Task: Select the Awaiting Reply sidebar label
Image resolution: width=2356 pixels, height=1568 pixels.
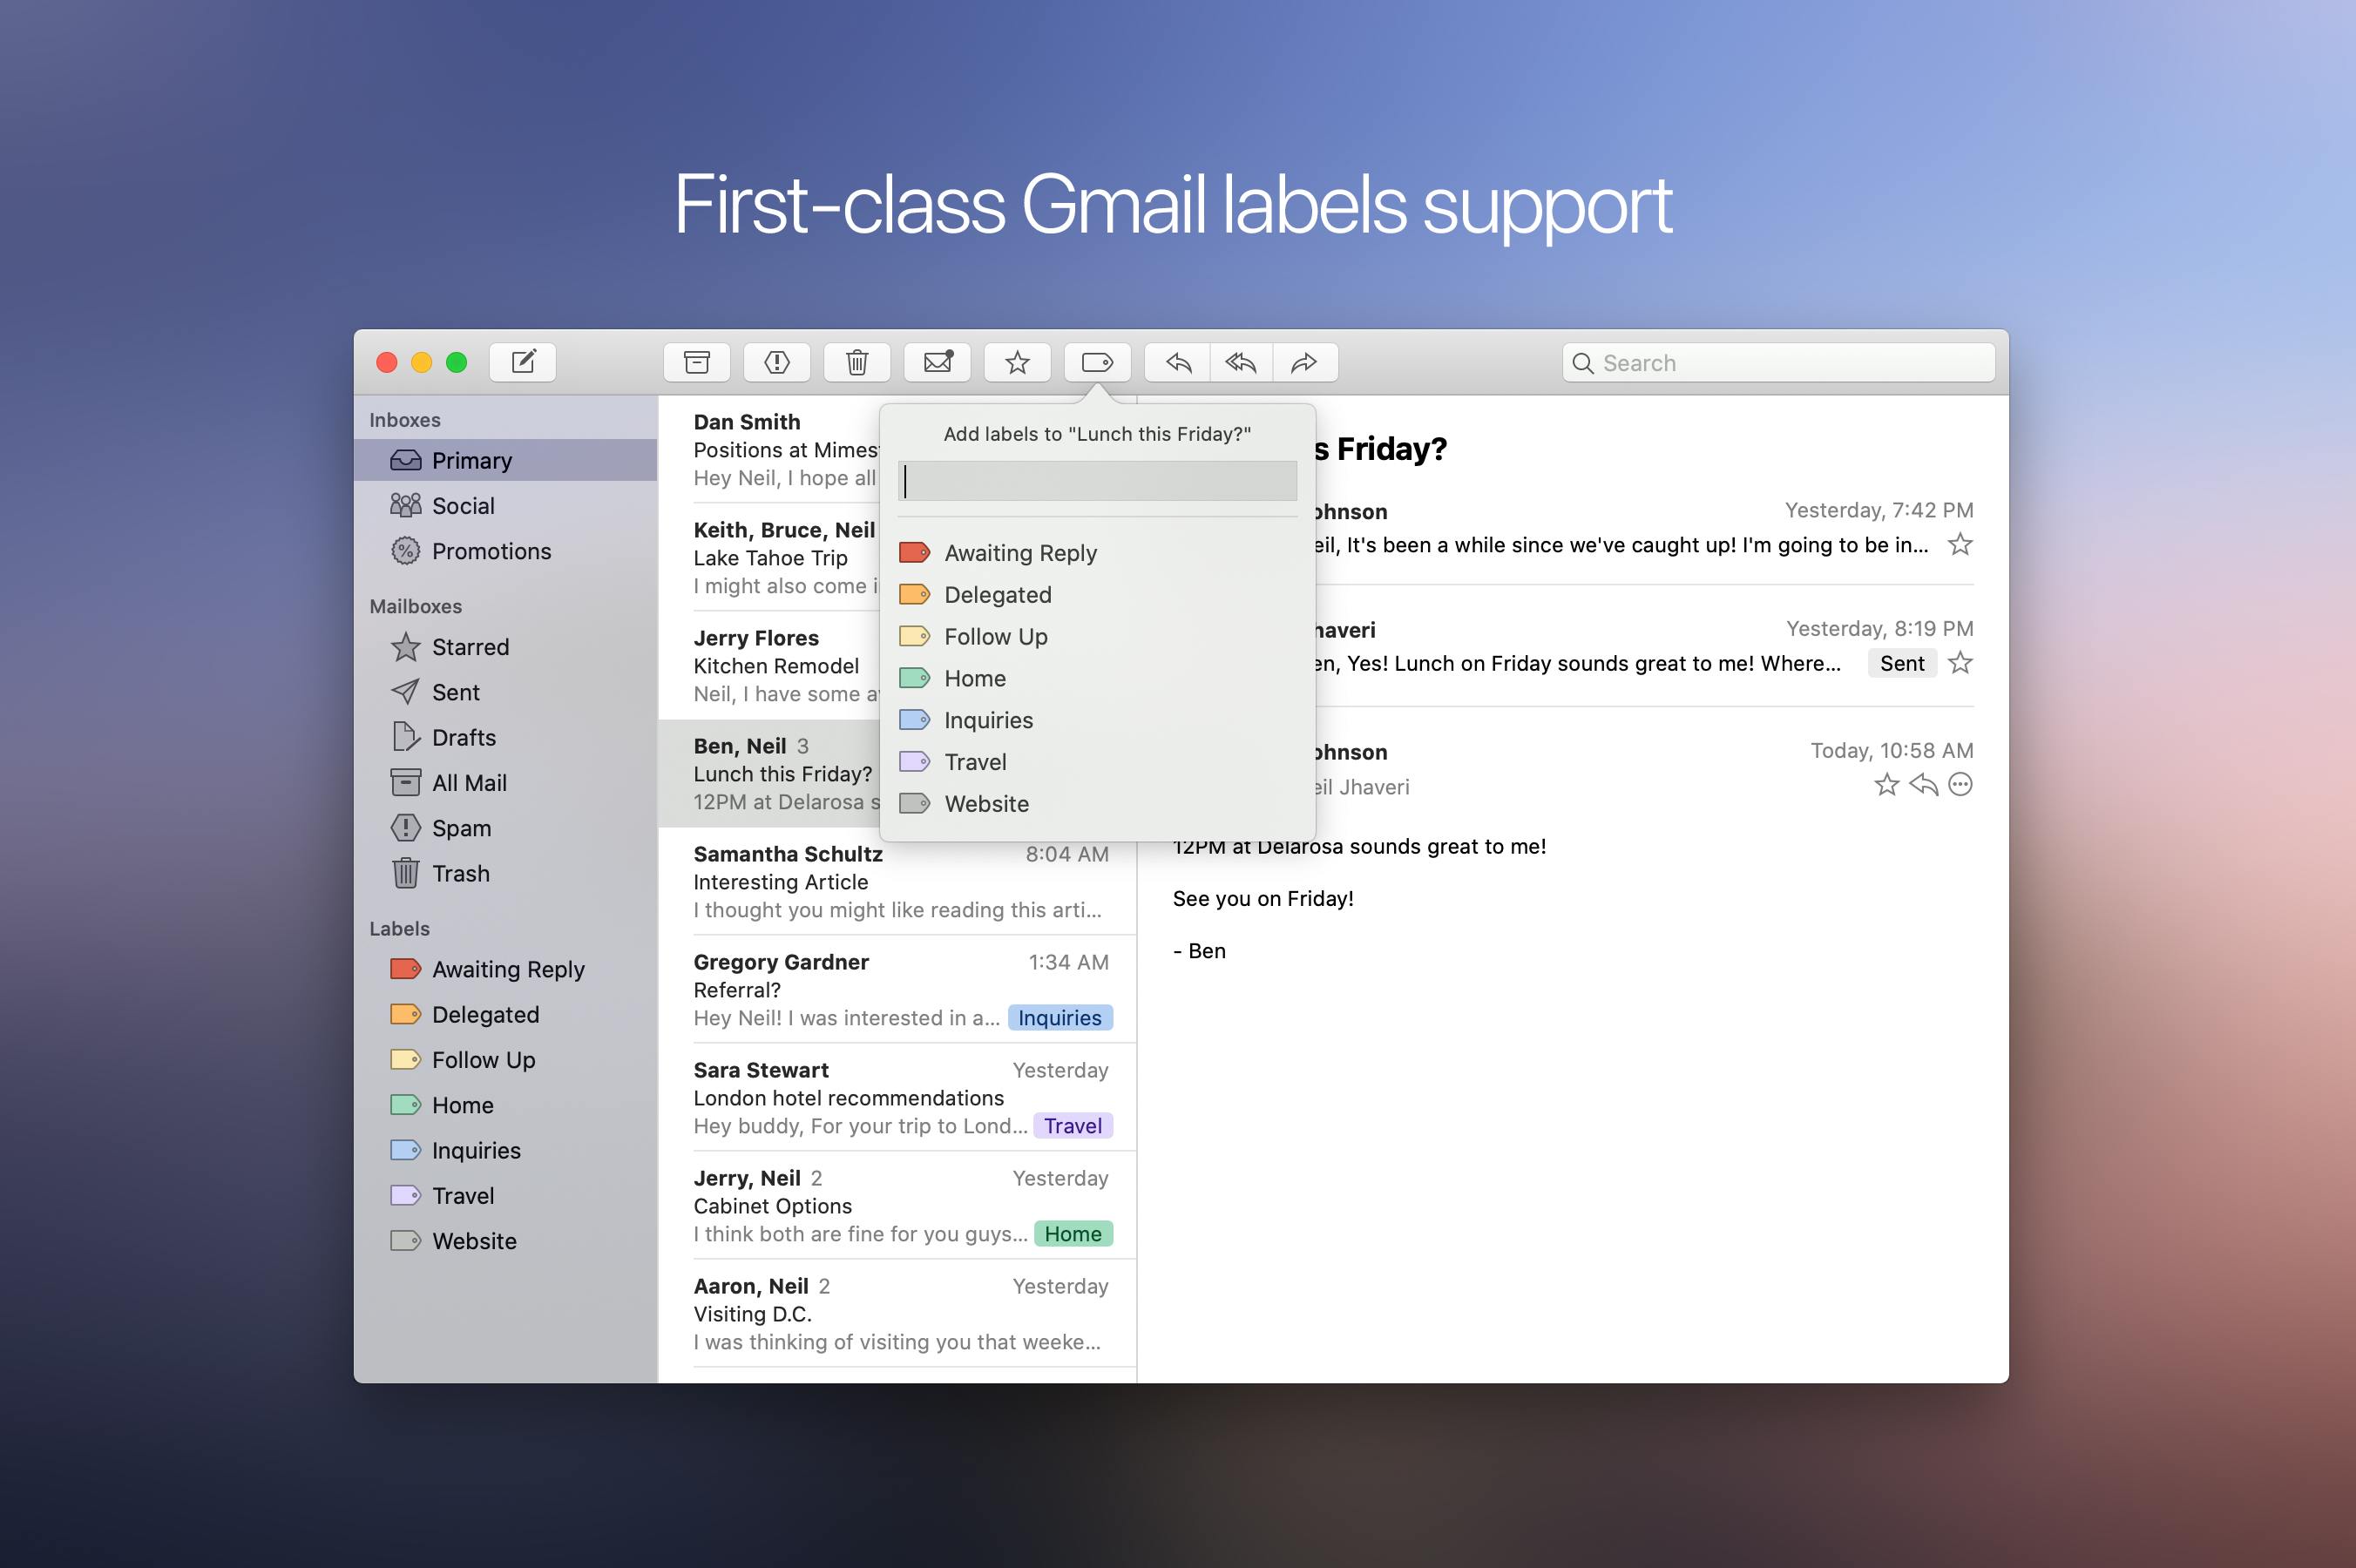Action: 506,969
